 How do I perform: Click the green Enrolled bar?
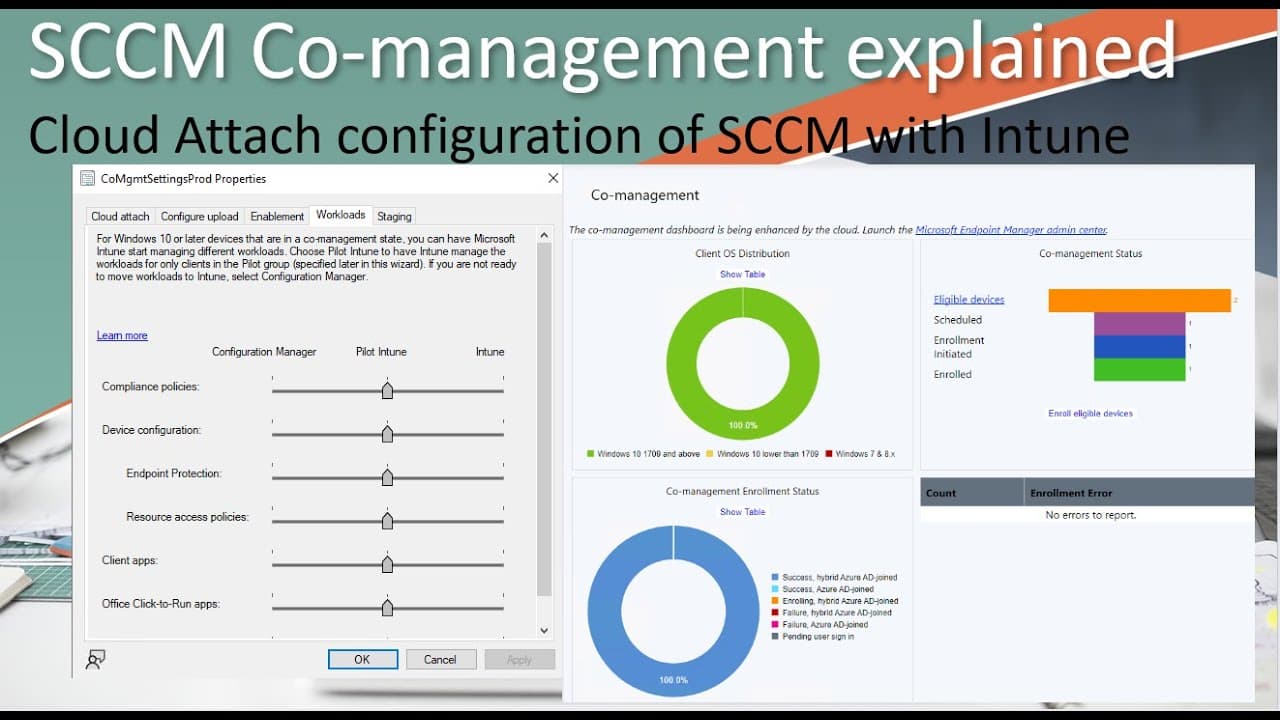1140,369
